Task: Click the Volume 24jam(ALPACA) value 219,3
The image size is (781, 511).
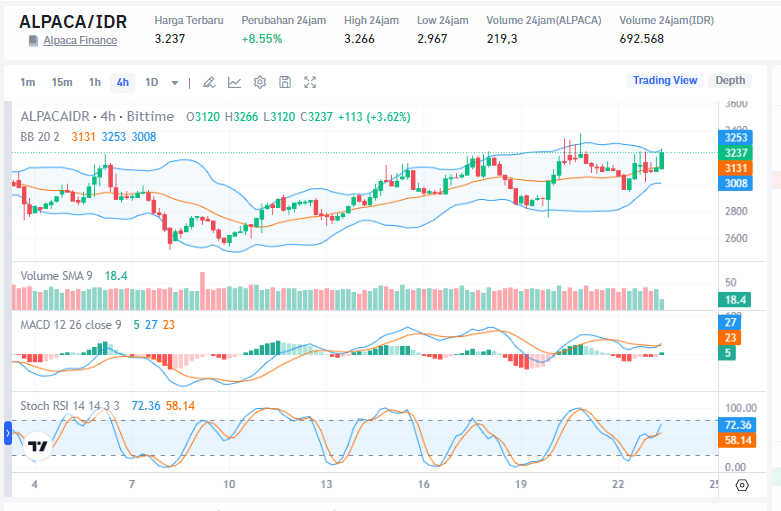Action: 502,39
